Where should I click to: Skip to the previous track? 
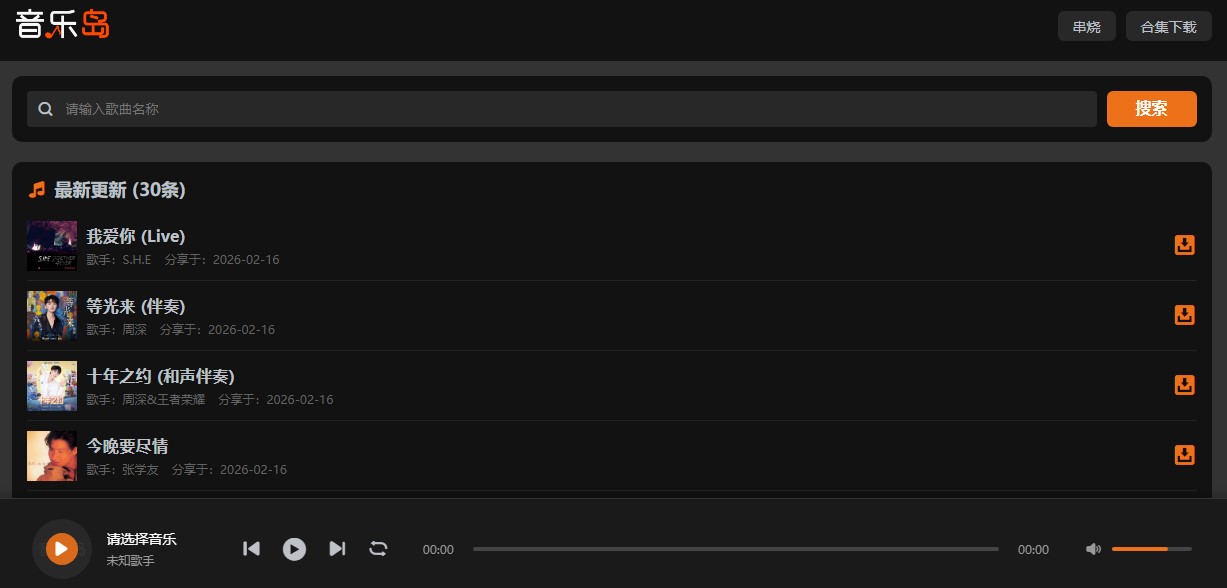pyautogui.click(x=252, y=548)
